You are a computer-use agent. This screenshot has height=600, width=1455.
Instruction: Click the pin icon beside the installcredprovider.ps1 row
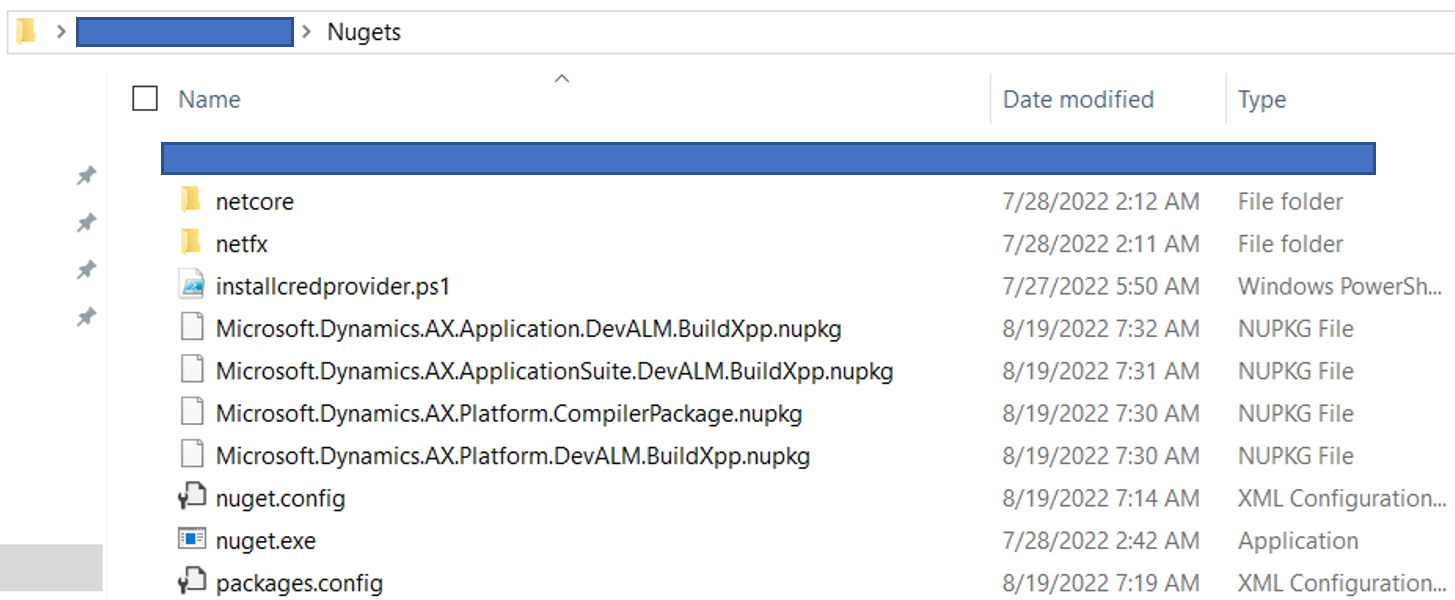87,270
